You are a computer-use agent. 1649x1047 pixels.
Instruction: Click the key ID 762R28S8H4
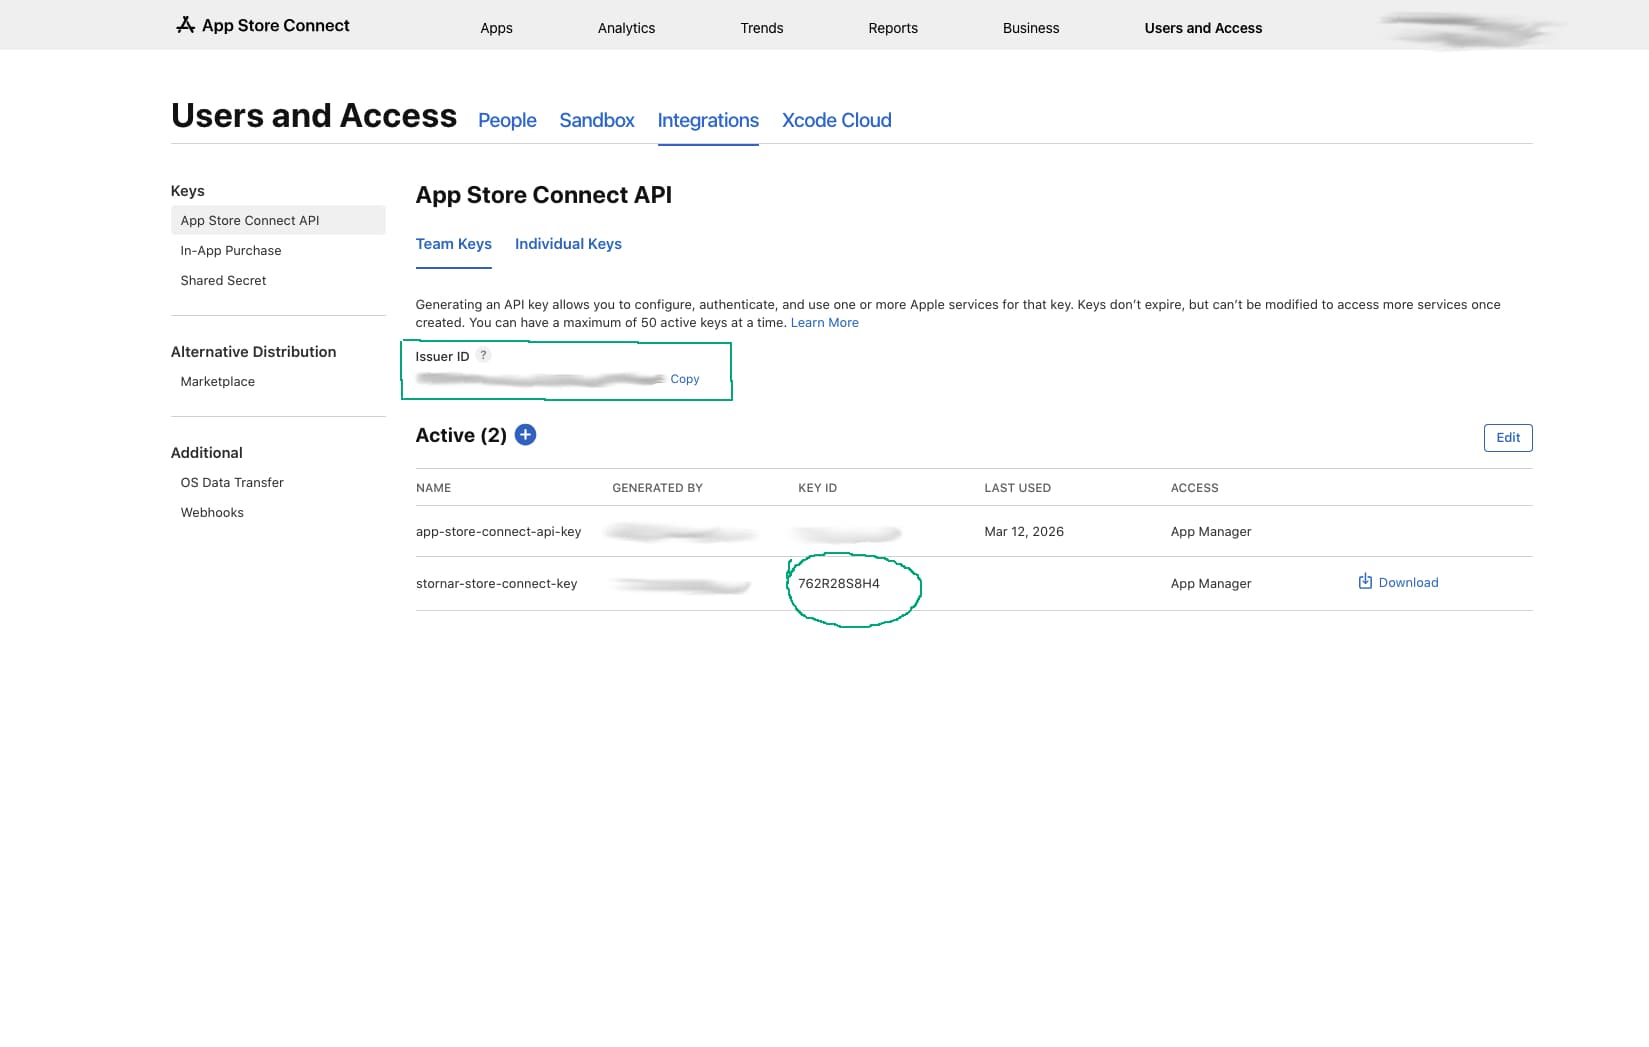839,583
